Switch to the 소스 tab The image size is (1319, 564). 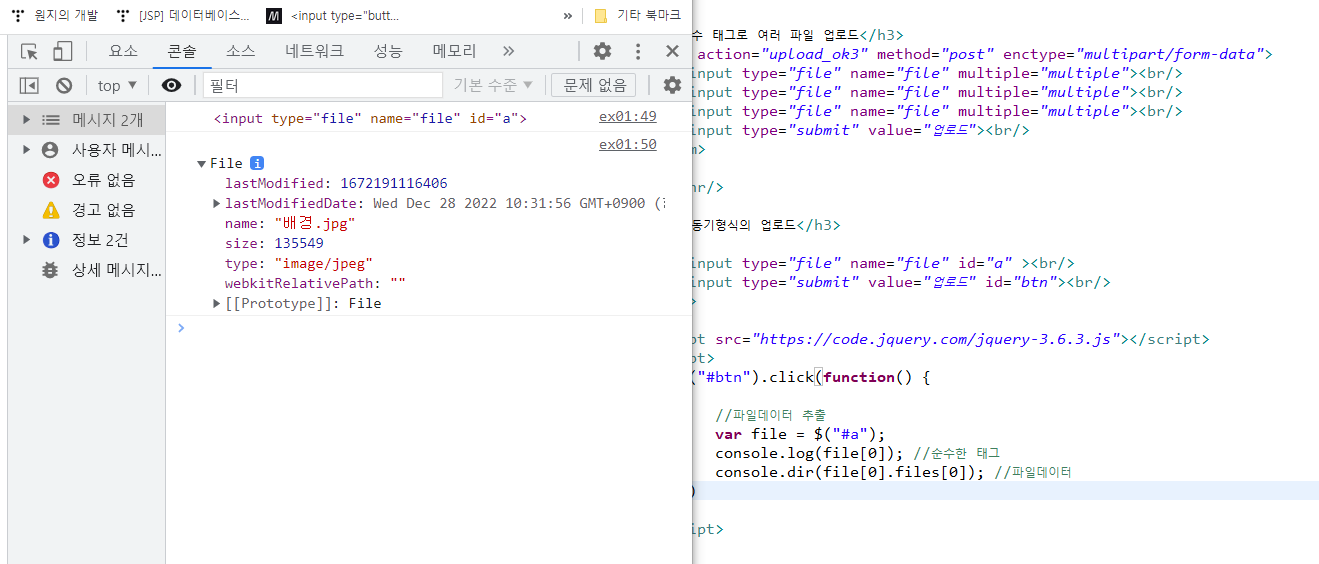(x=240, y=51)
